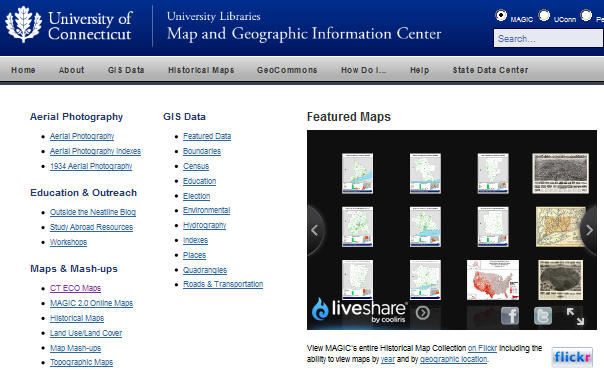Show the previous featured maps
The width and height of the screenshot is (604, 370).
coord(315,230)
